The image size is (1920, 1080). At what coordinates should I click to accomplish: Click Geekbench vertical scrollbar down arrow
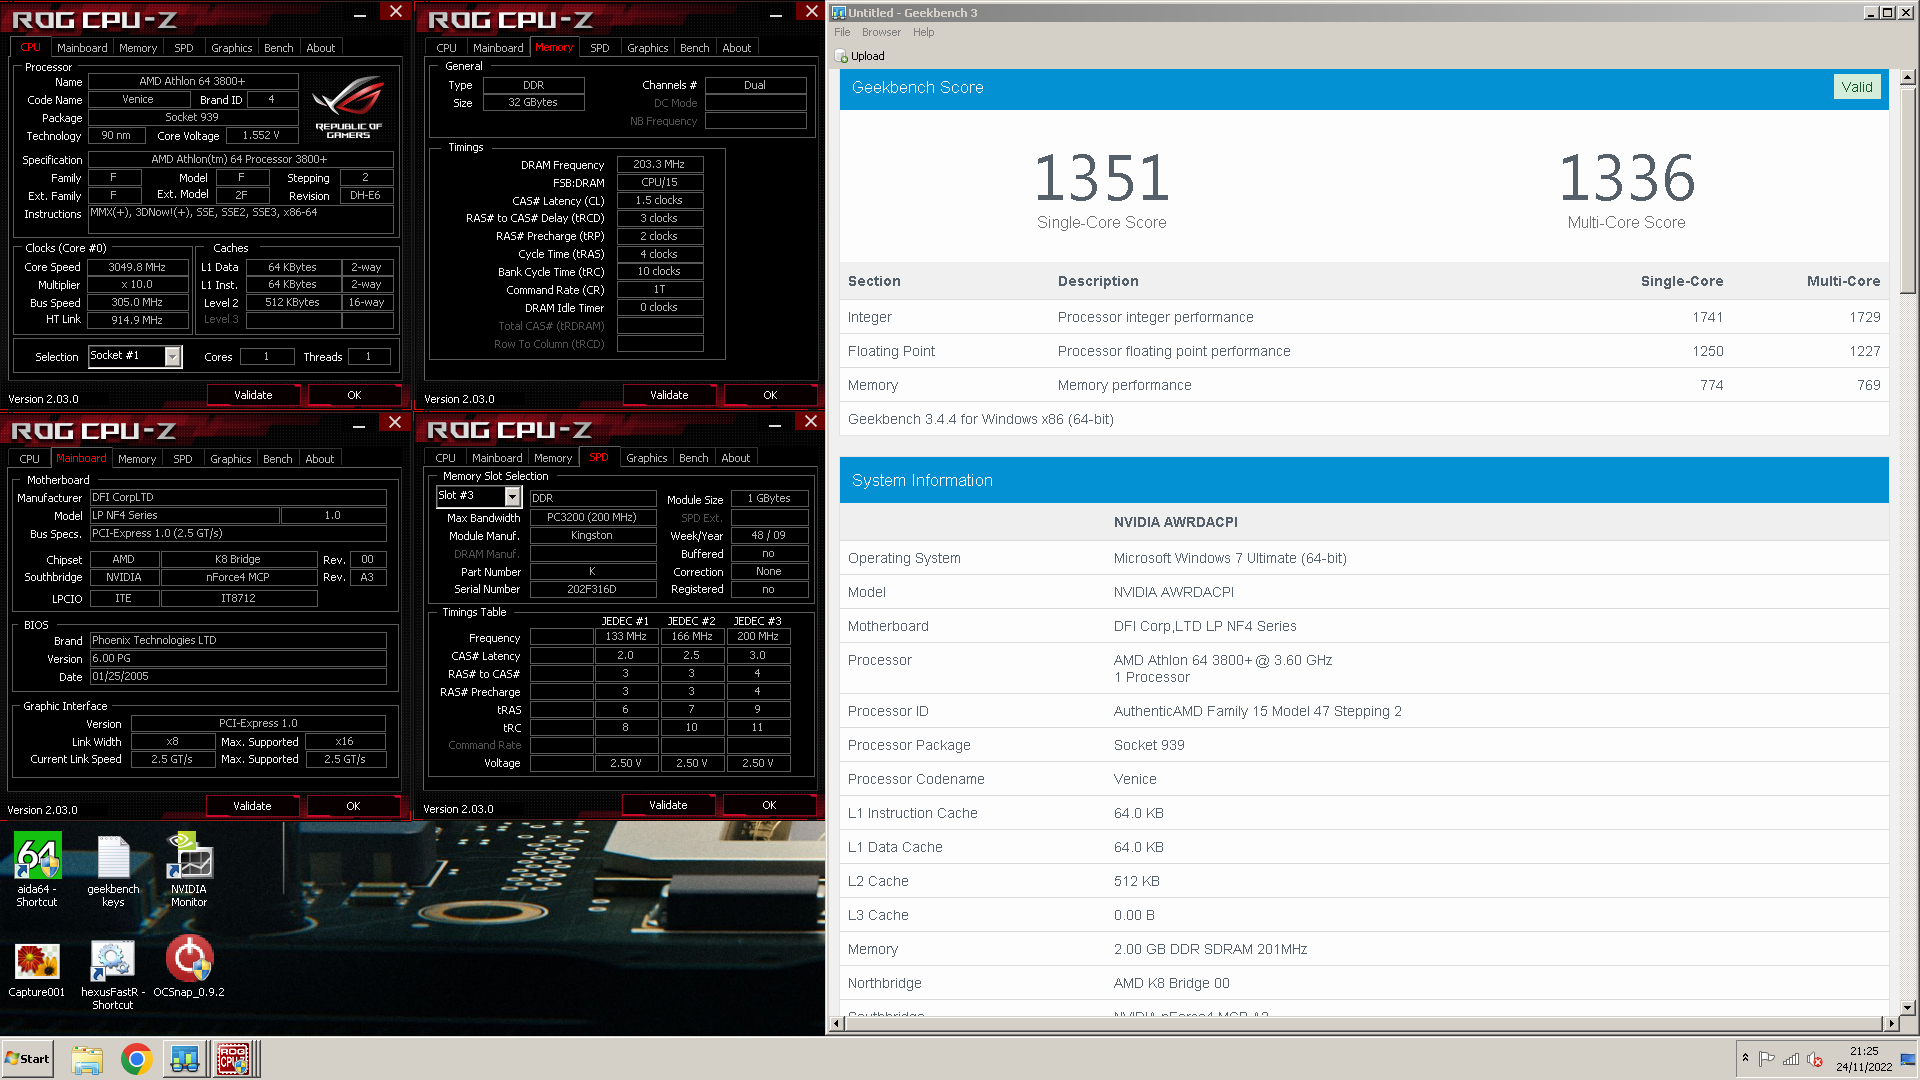[1907, 1008]
